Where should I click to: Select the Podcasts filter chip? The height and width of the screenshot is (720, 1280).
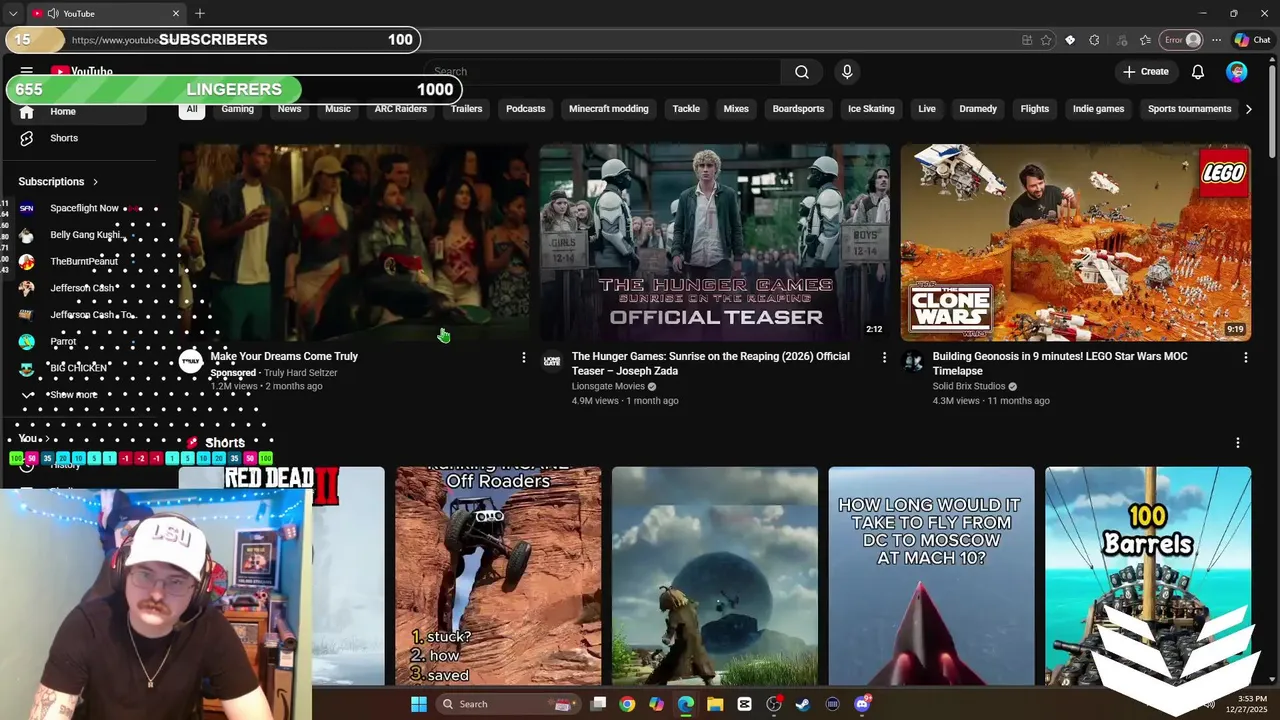pyautogui.click(x=526, y=109)
